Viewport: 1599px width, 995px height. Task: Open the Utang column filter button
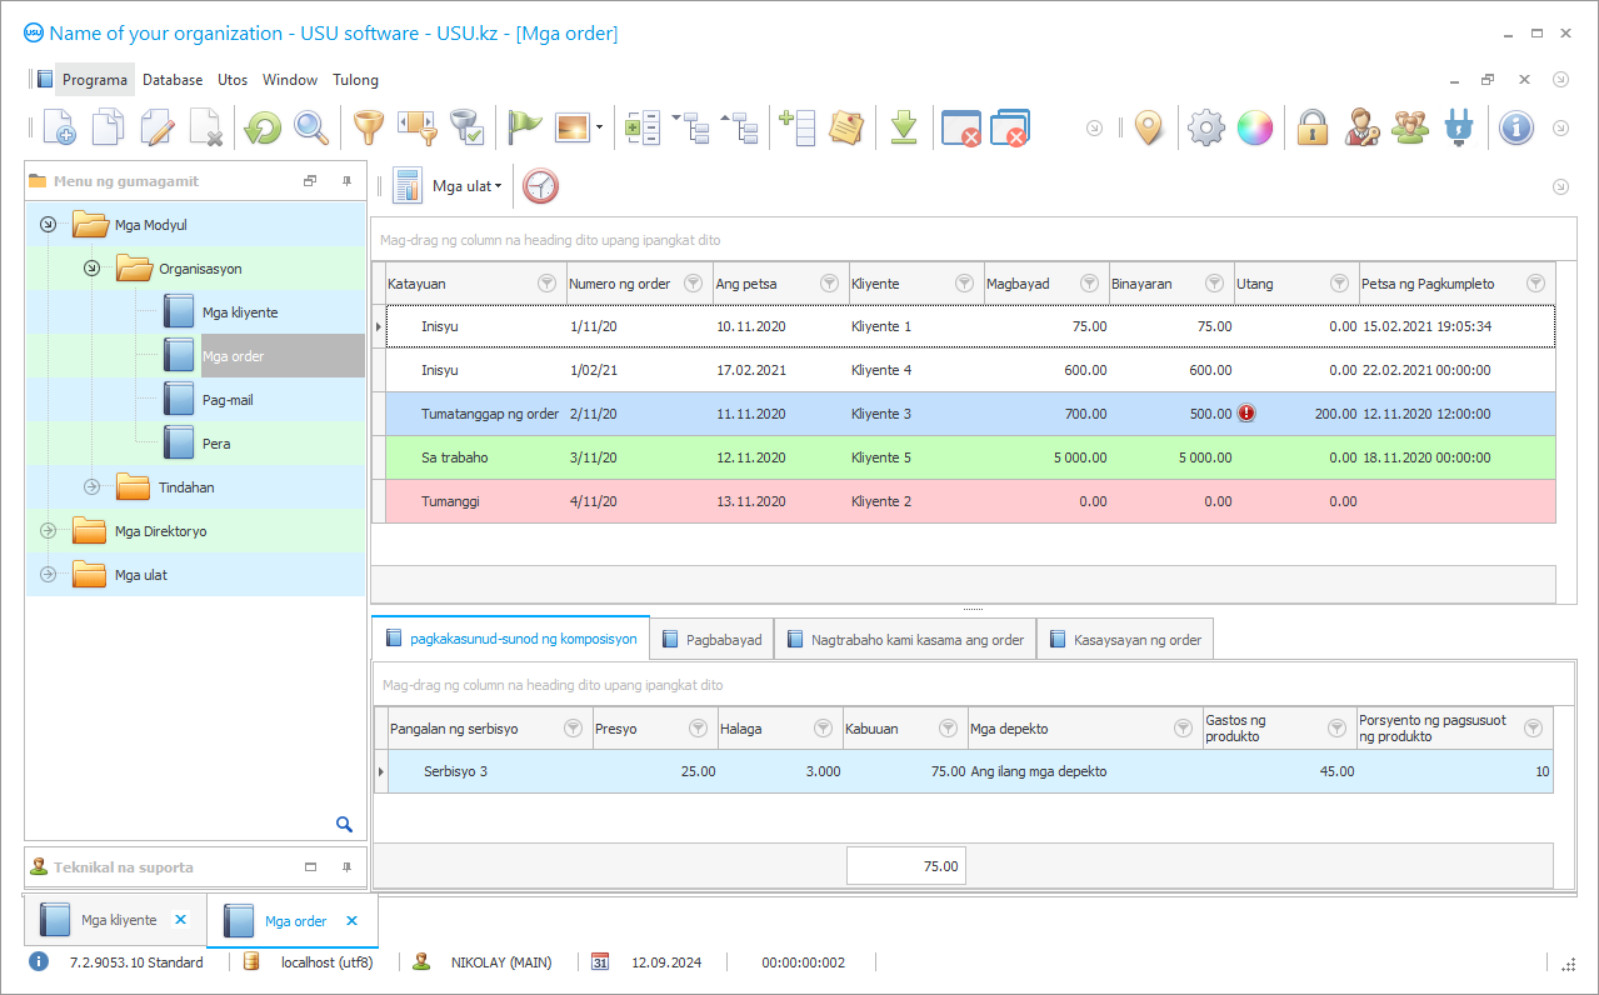coord(1339,283)
